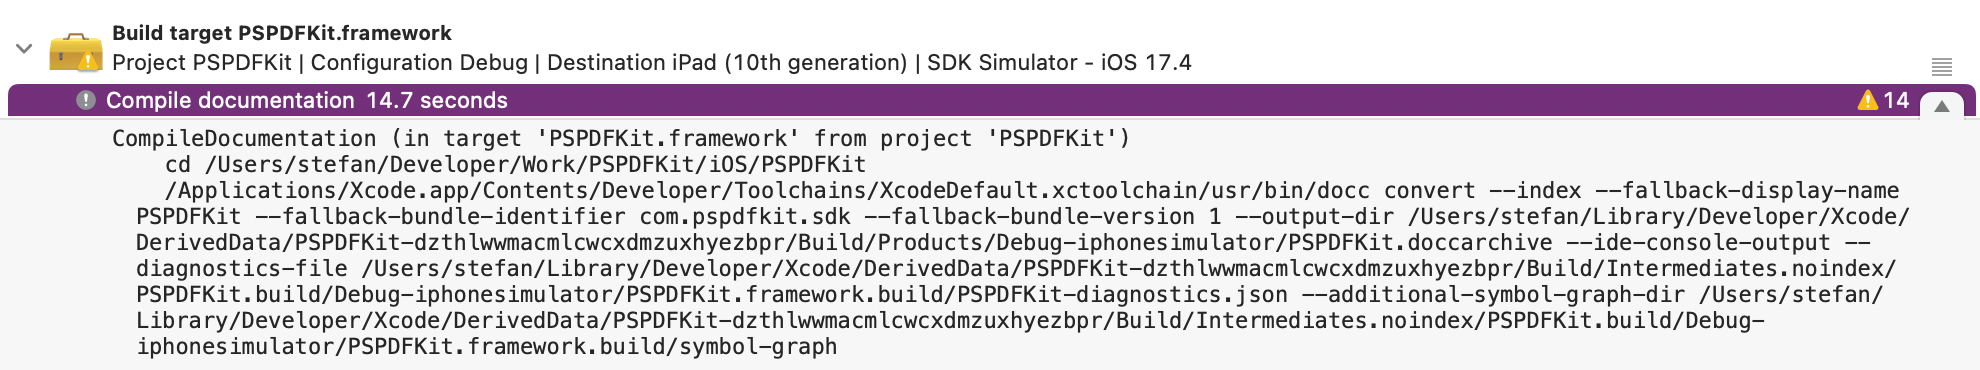Click the cd /Users/stefan/Developer/Work path line
This screenshot has height=370, width=1980.
pyautogui.click(x=516, y=164)
